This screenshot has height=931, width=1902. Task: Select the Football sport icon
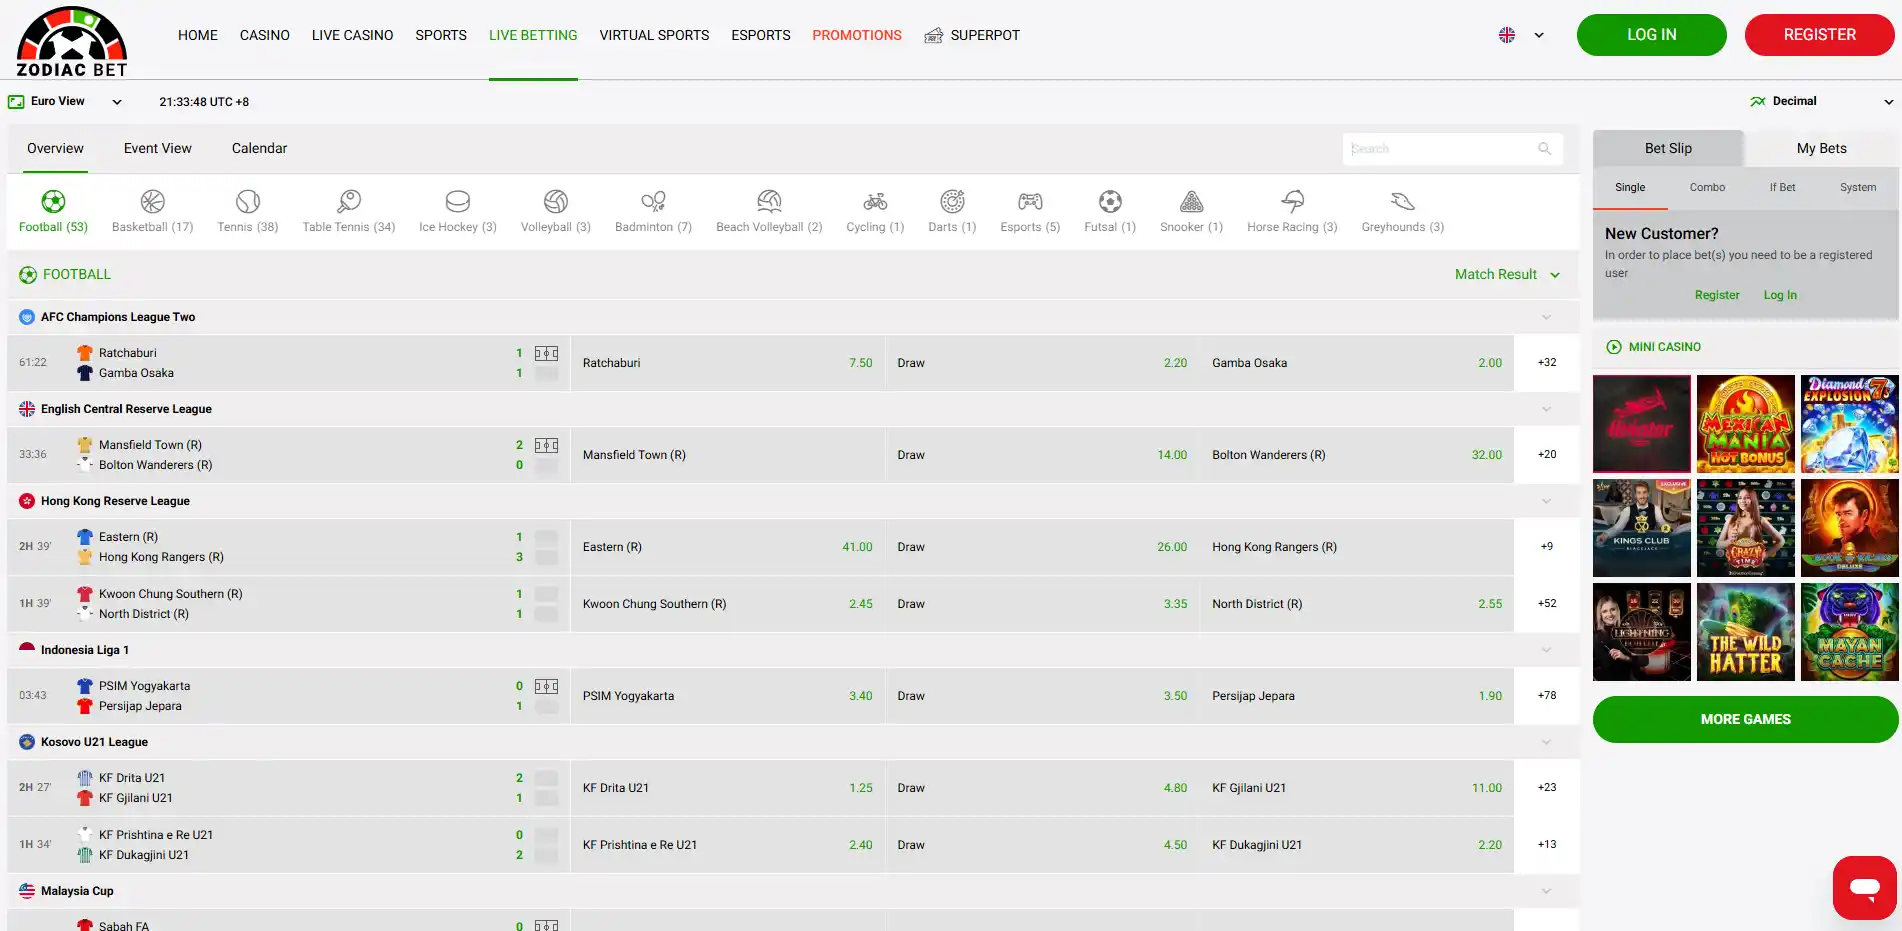click(53, 202)
